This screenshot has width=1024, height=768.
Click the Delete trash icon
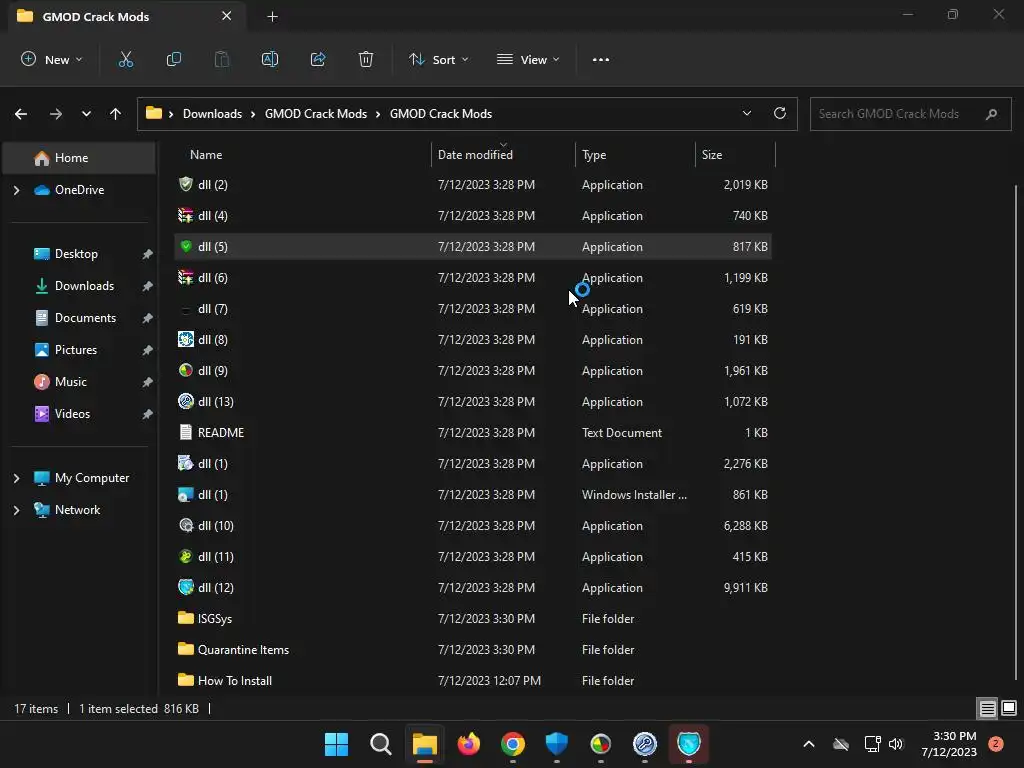coord(366,59)
